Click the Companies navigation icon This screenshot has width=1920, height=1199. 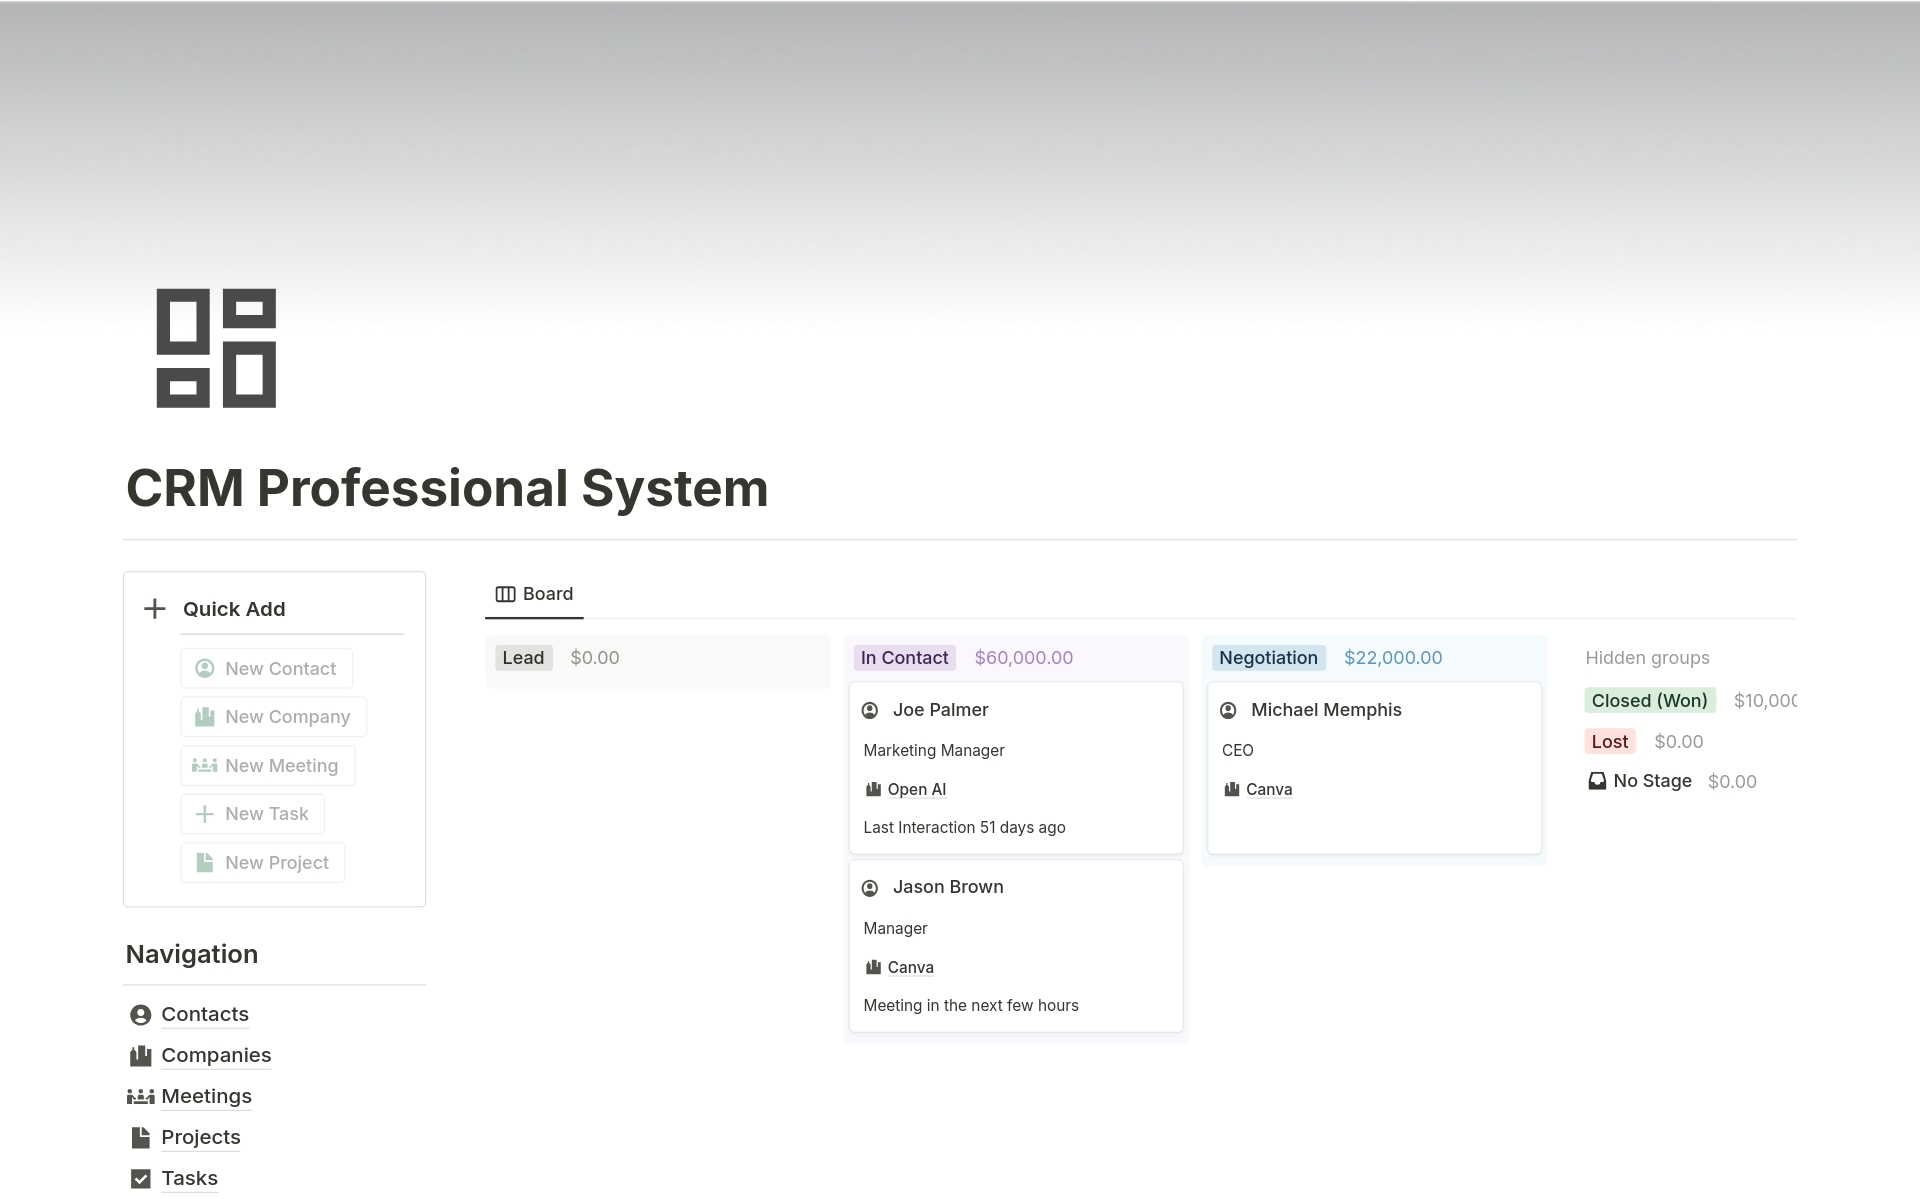(x=138, y=1054)
